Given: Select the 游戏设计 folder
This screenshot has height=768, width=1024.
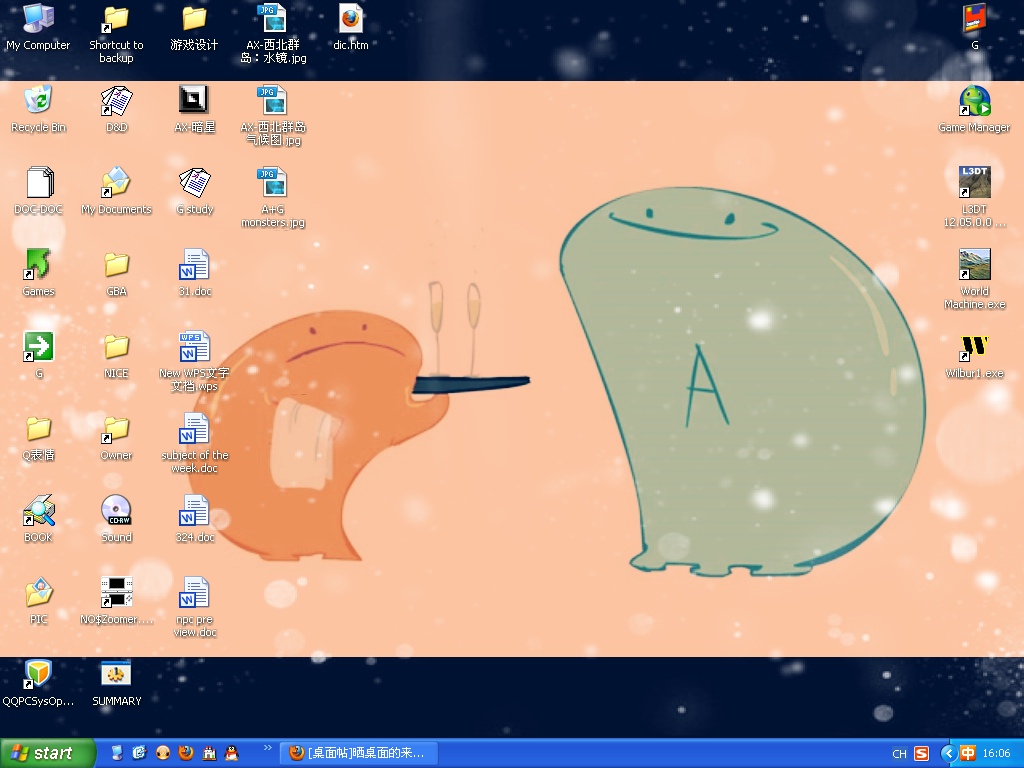Looking at the screenshot, I should click(194, 27).
